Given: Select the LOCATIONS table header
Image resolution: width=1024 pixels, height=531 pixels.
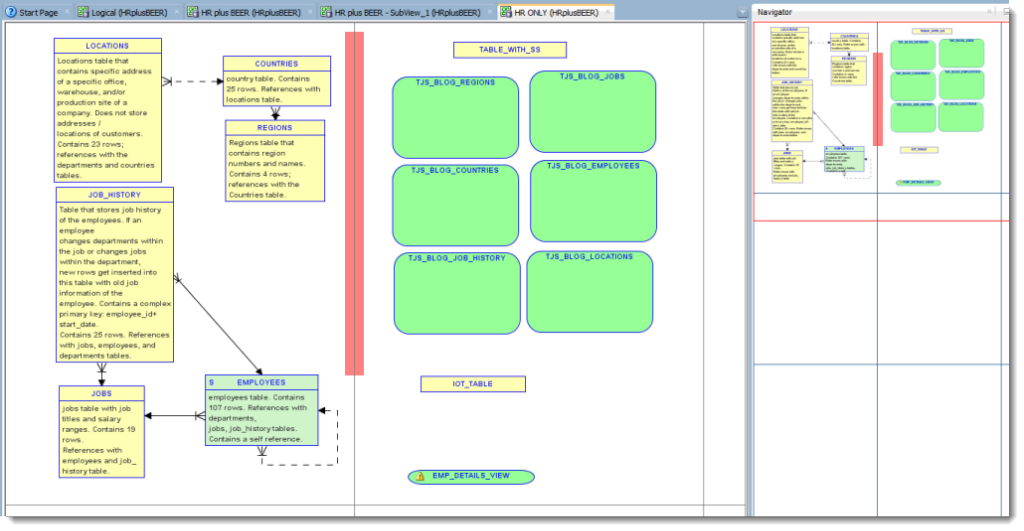Looking at the screenshot, I should [108, 46].
